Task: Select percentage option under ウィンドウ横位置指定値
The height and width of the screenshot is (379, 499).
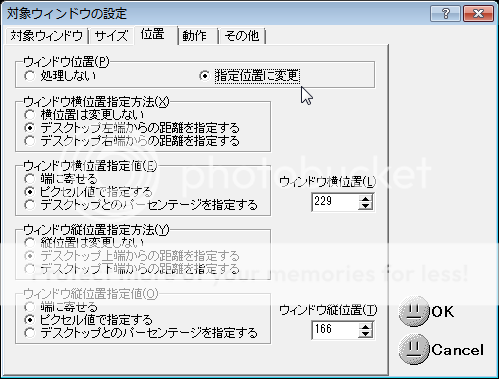Action: 141,205
